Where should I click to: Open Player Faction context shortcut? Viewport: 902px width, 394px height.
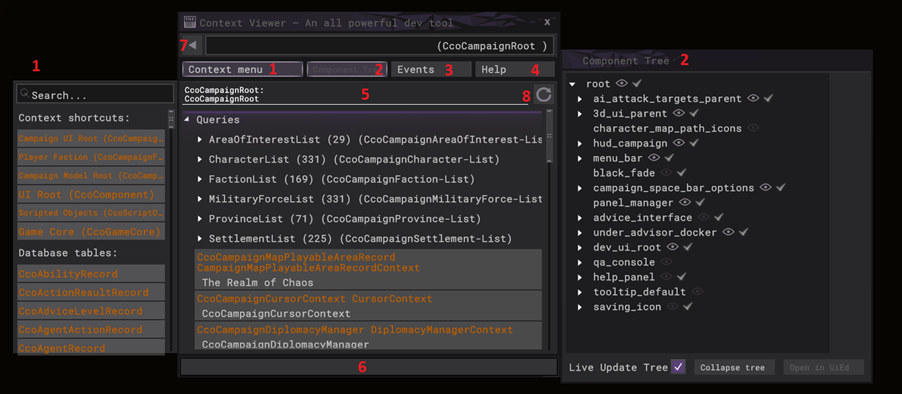(91, 157)
